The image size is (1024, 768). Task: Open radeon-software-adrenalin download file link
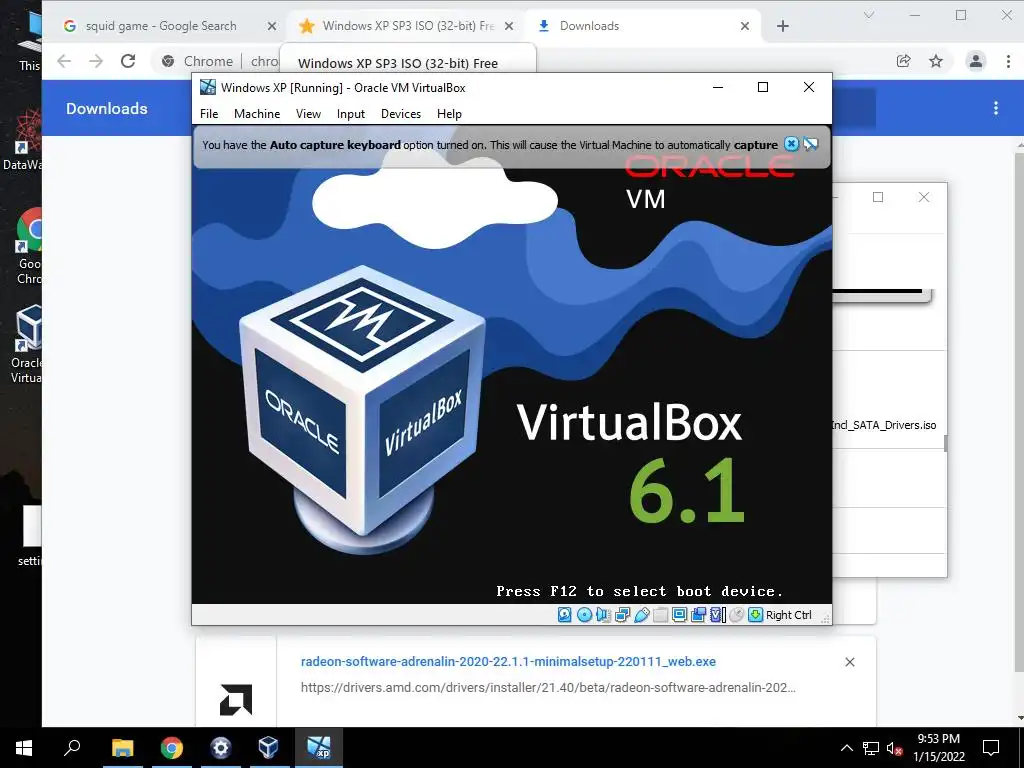[x=508, y=662]
